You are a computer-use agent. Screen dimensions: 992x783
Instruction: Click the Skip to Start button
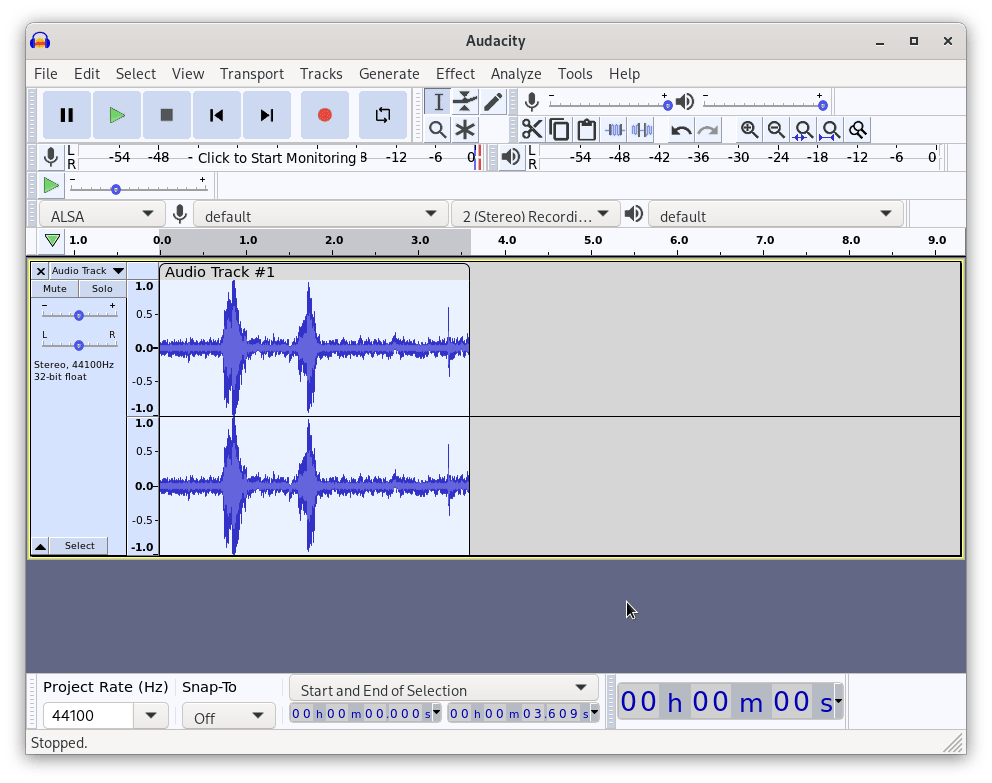(216, 115)
